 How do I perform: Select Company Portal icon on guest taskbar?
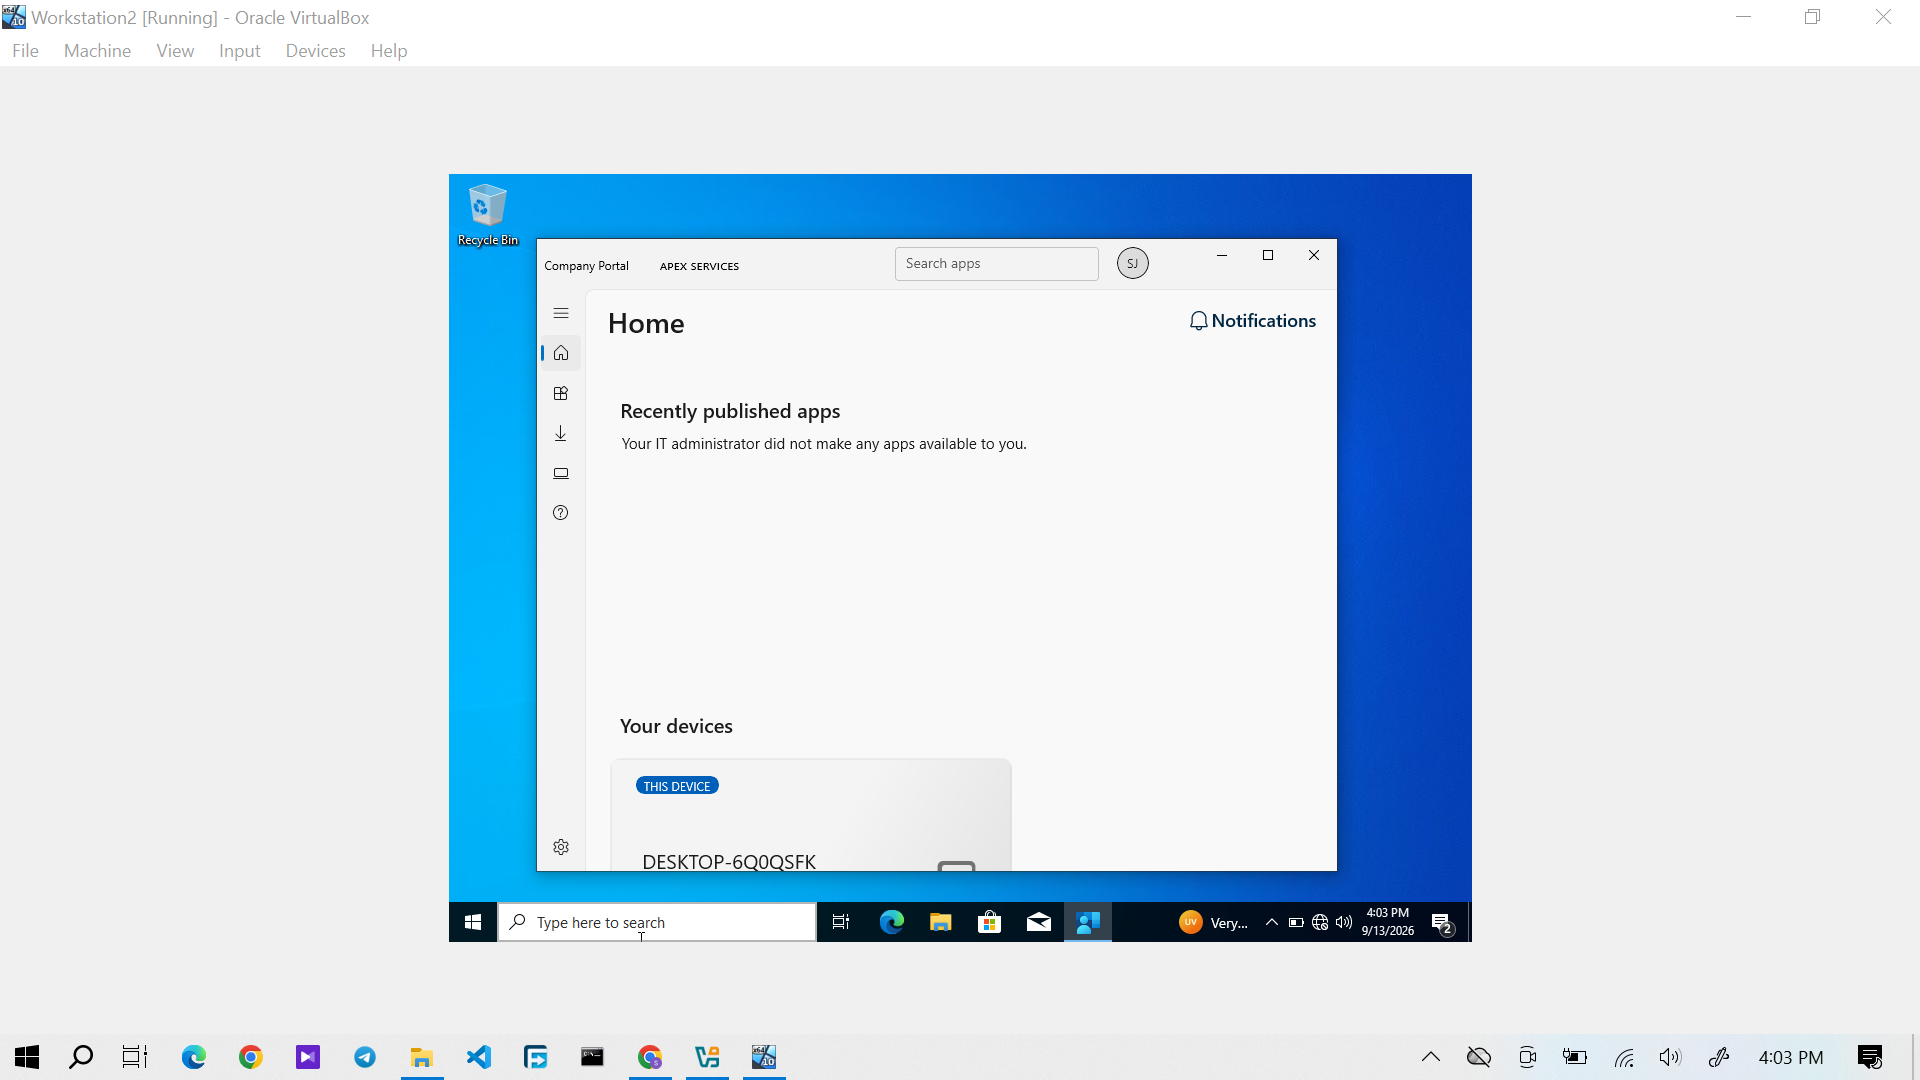click(x=1088, y=922)
